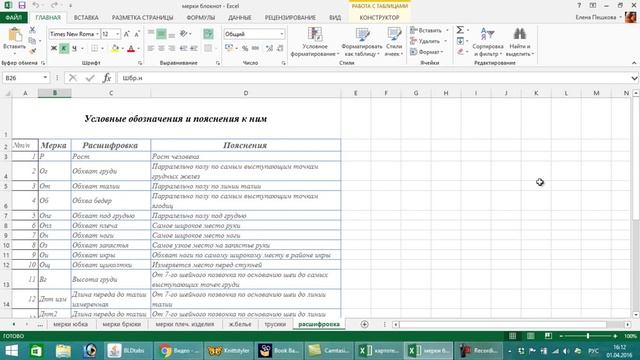Image resolution: width=640 pixels, height=360 pixels.
Task: Open the font name dropdown
Action: [97, 34]
